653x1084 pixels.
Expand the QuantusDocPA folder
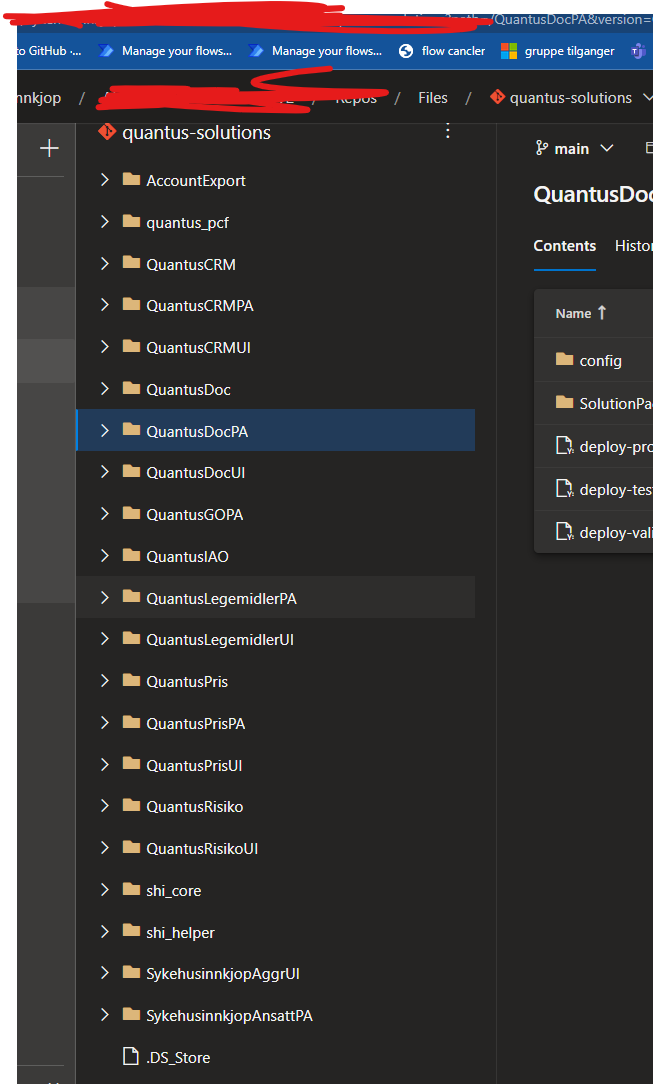click(x=104, y=430)
